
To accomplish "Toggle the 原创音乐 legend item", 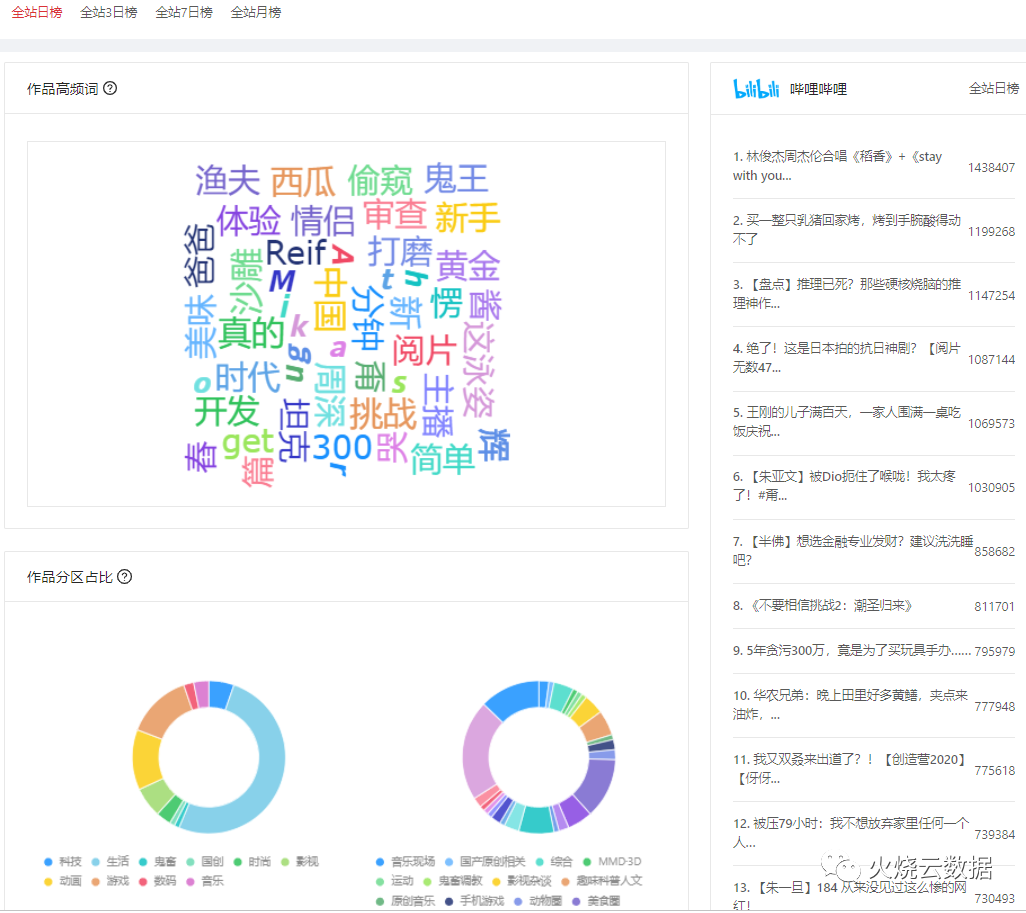I will point(405,901).
